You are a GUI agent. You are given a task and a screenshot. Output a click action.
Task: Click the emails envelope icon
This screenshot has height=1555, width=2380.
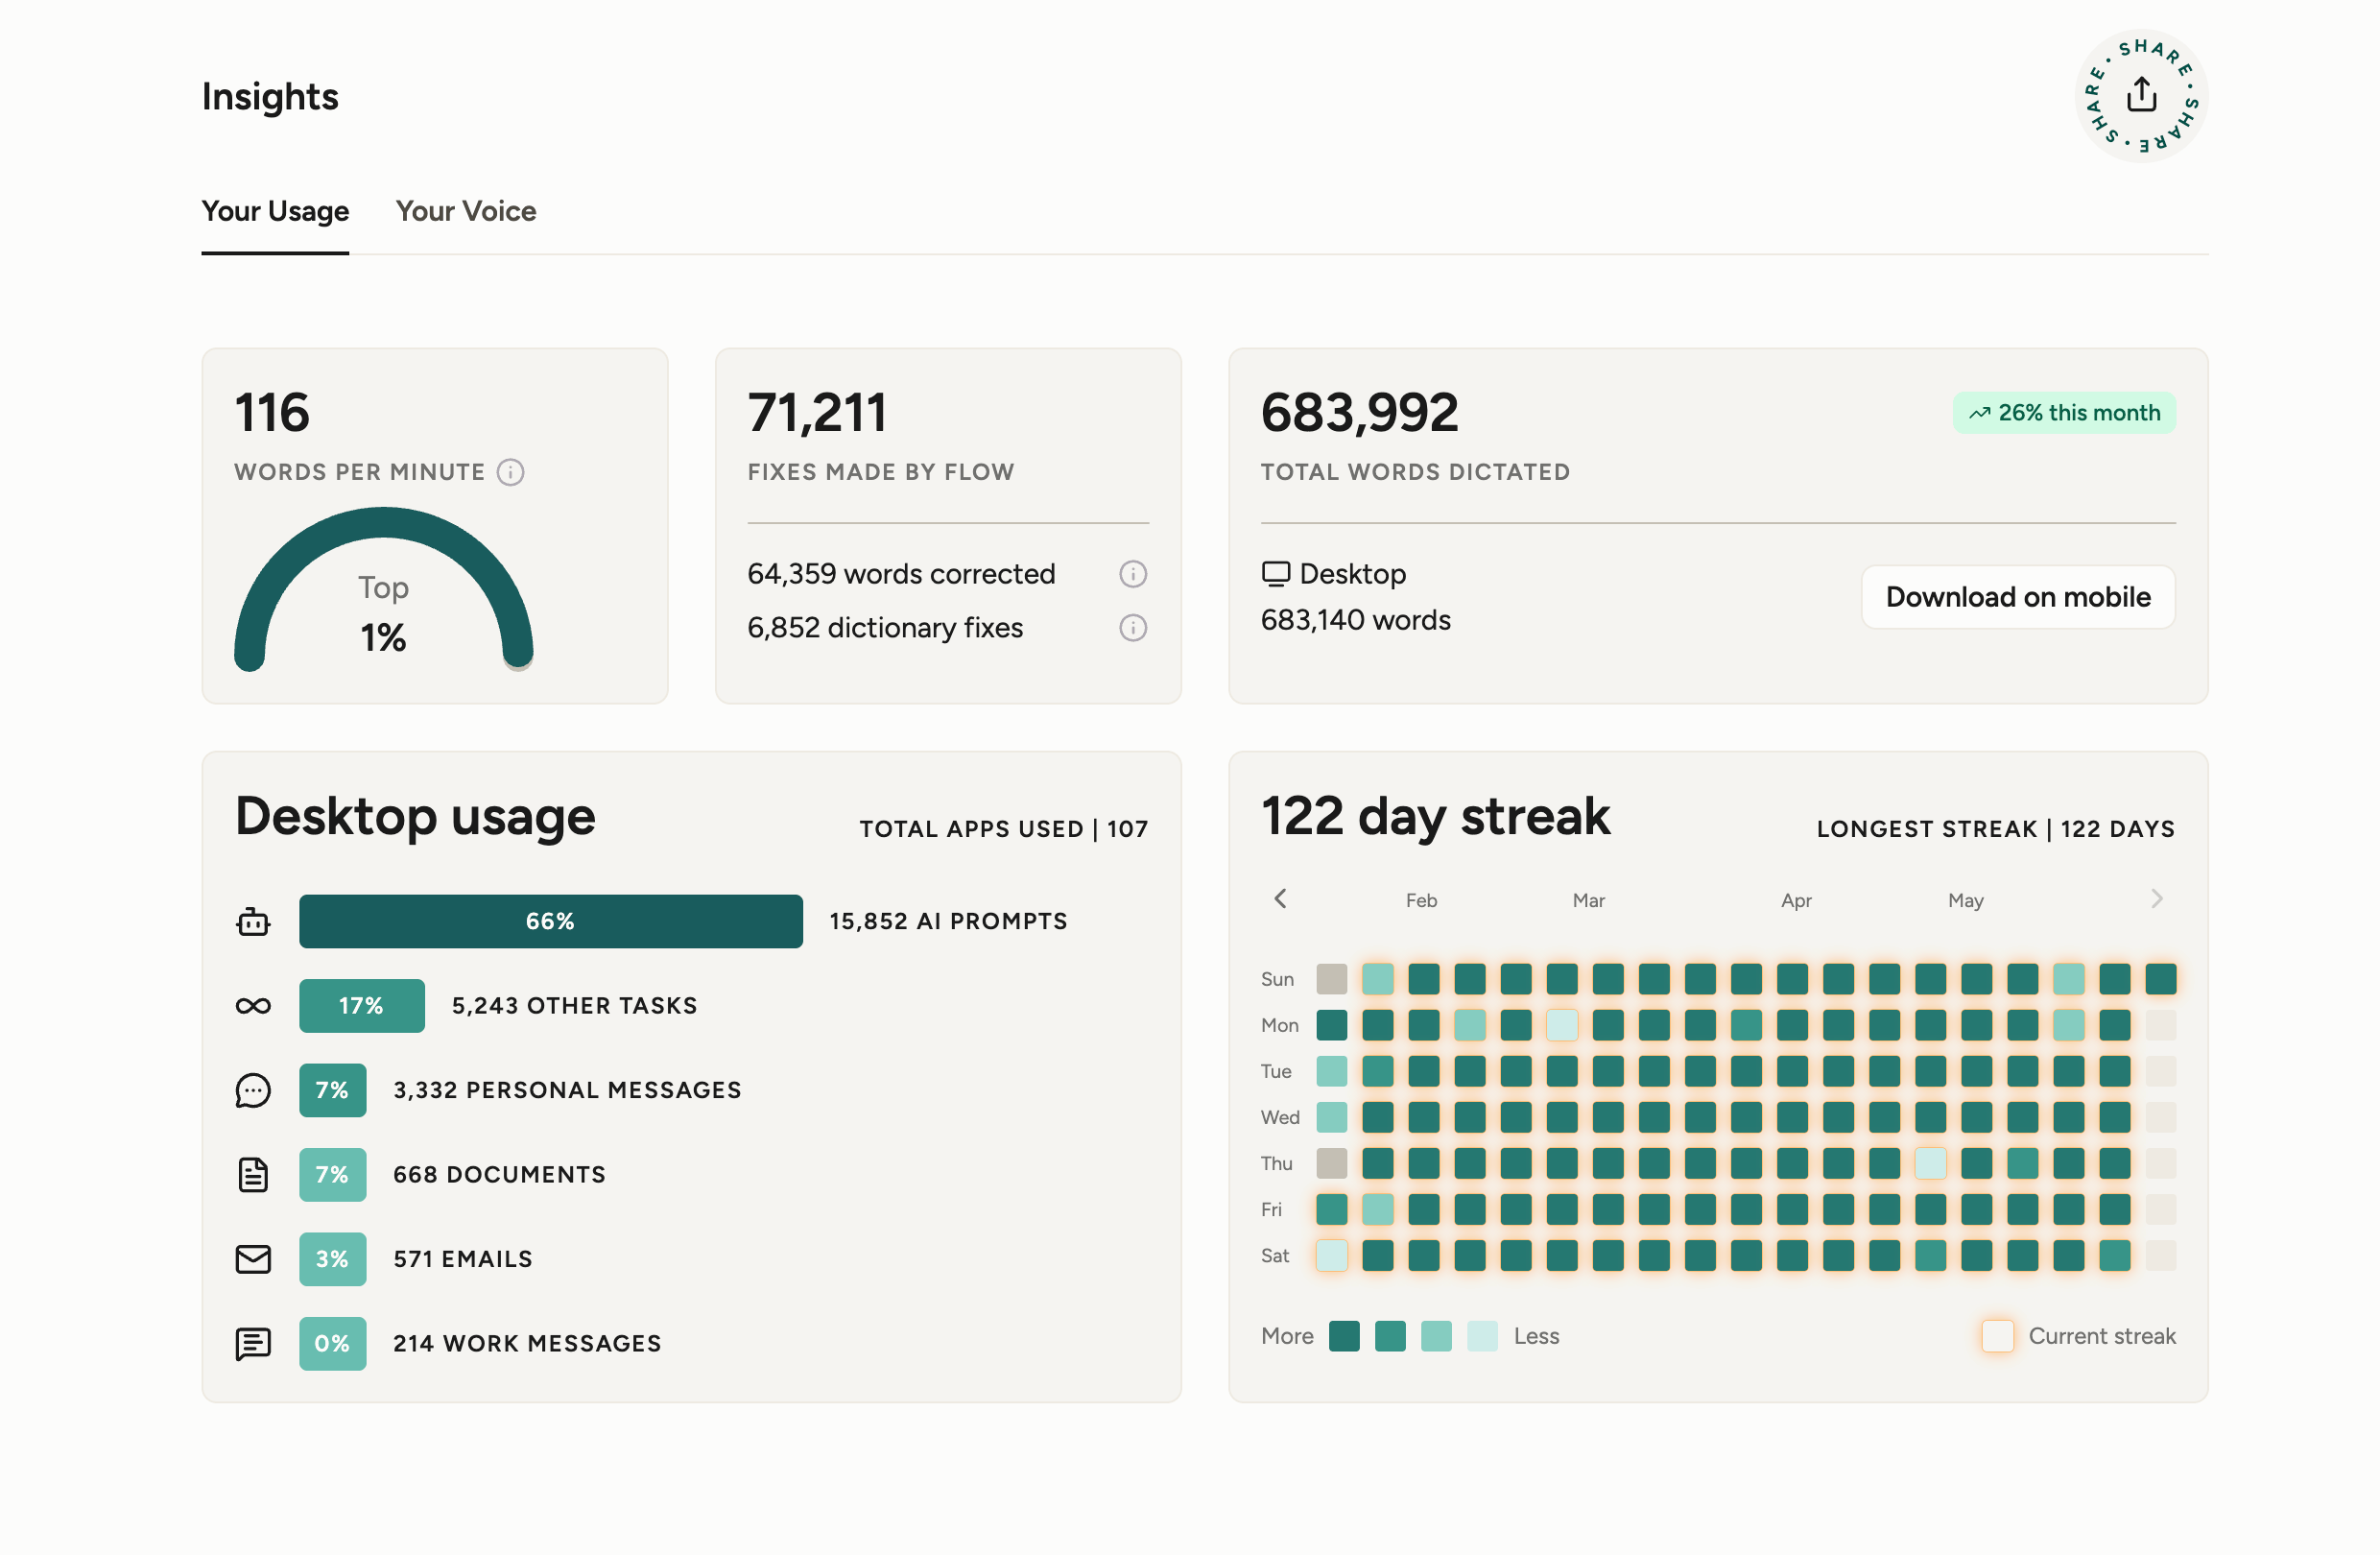pos(253,1259)
